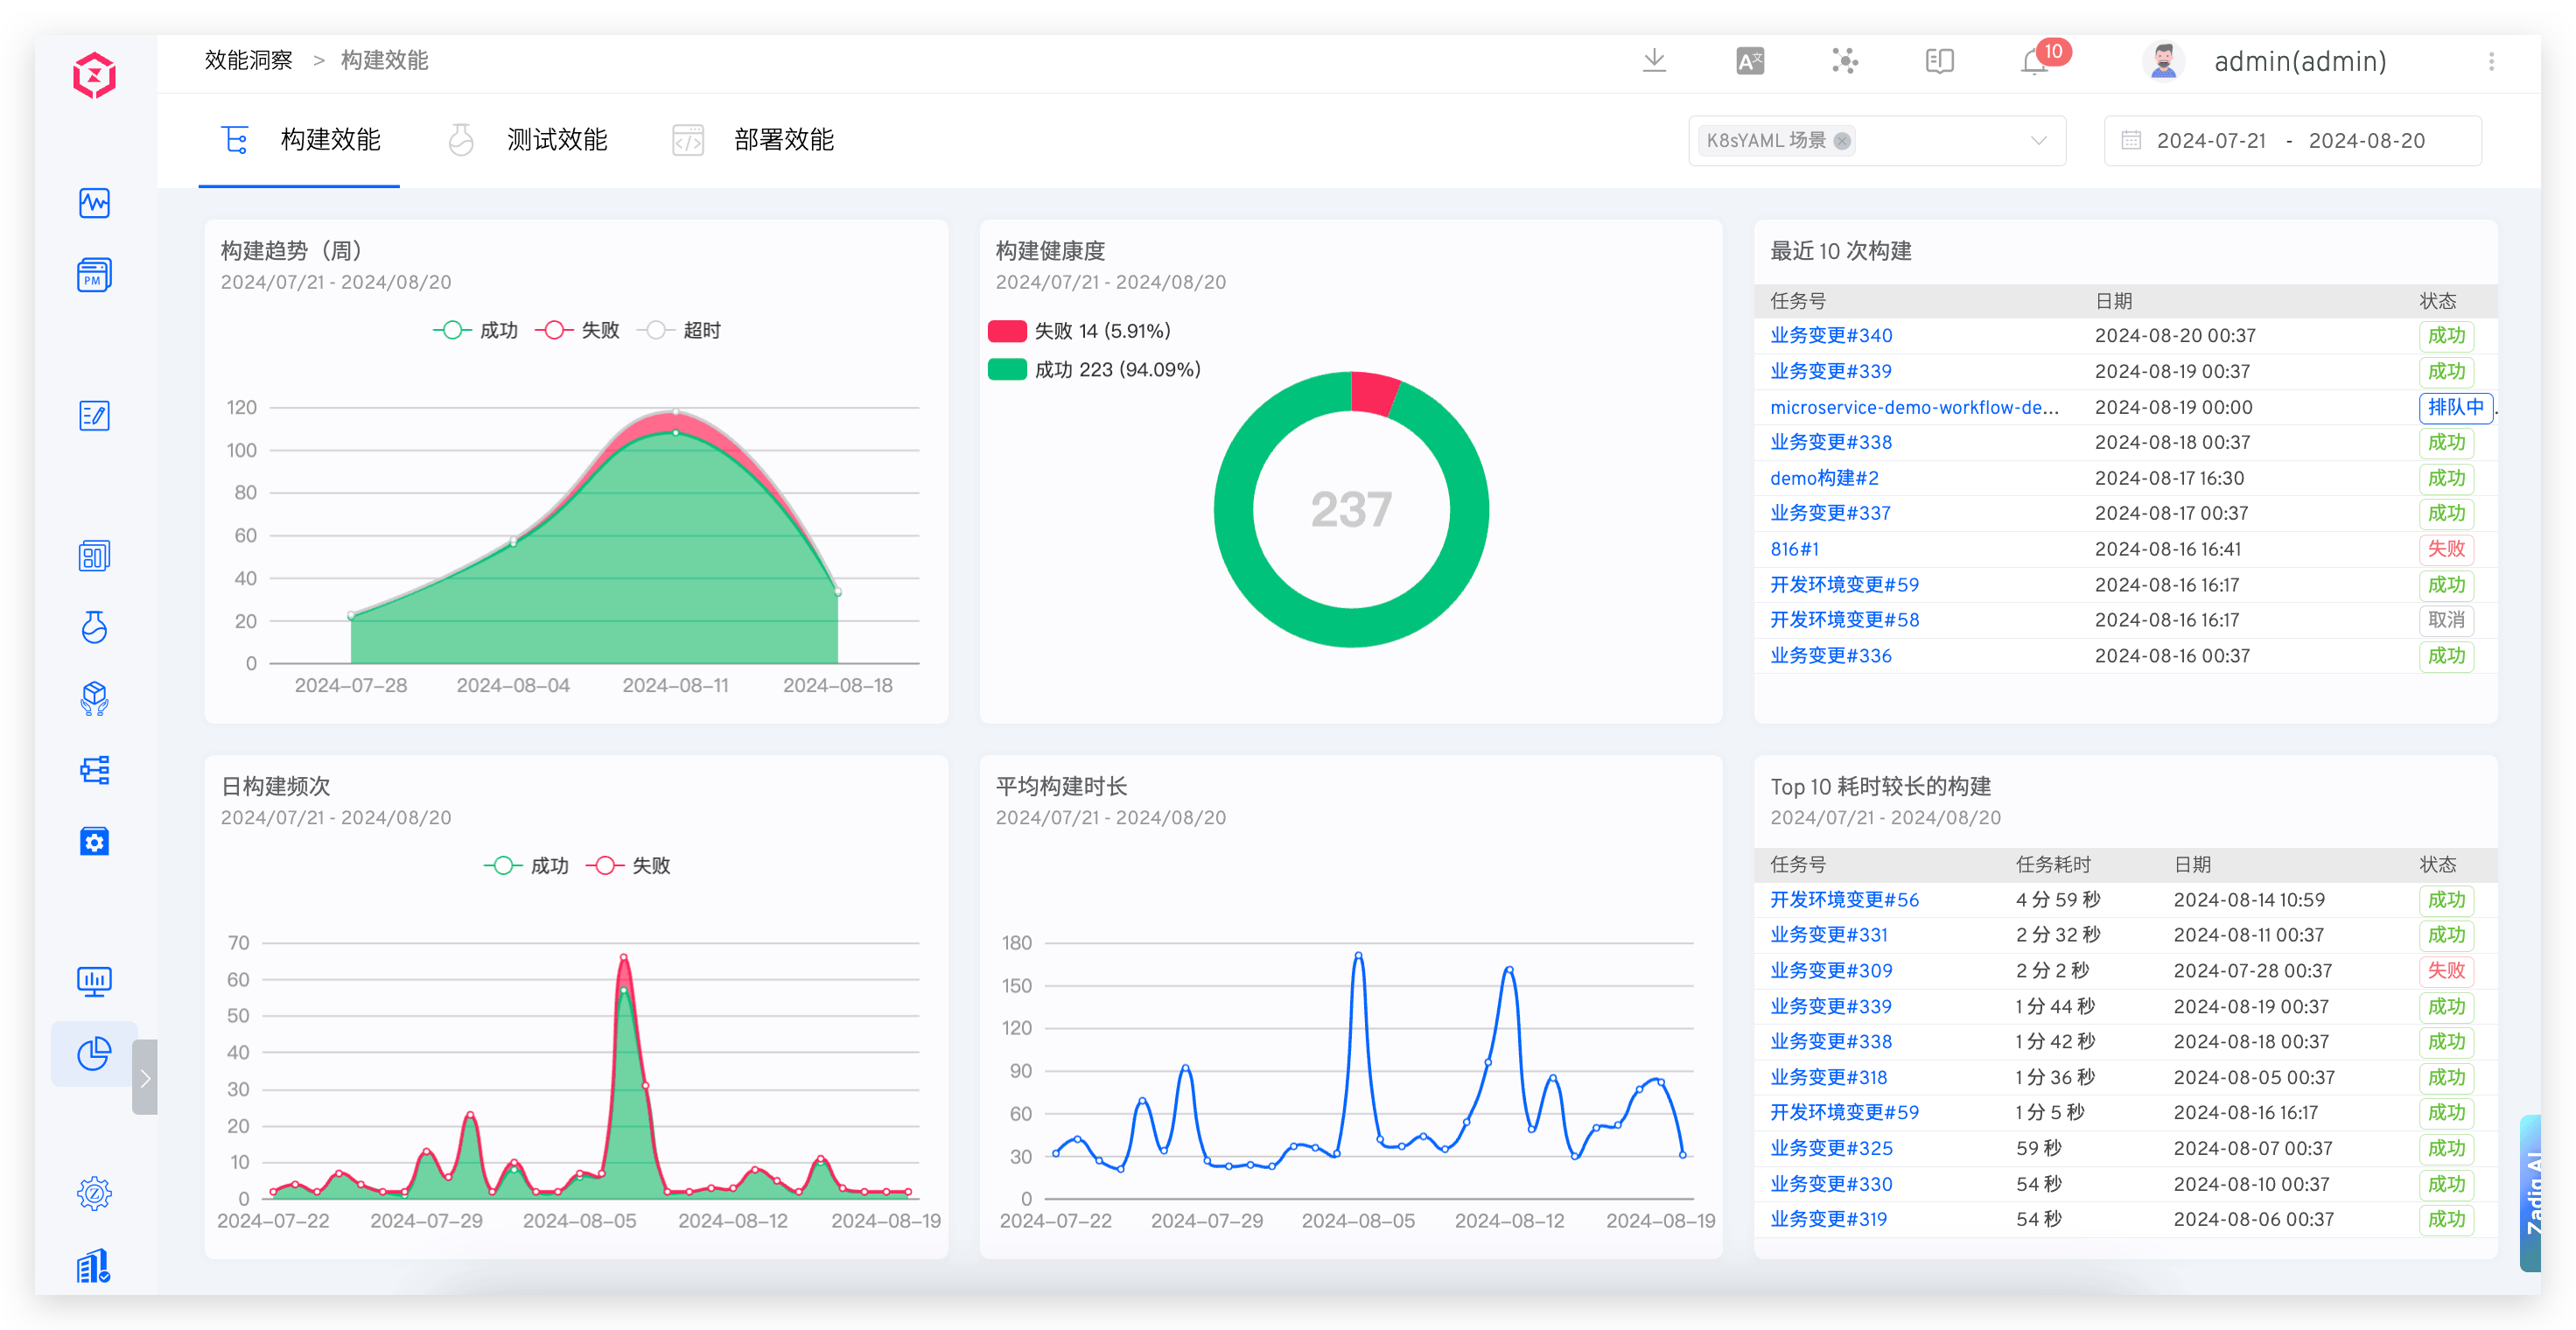Export data using the download icon
This screenshot has width=2576, height=1330.
coord(1655,61)
